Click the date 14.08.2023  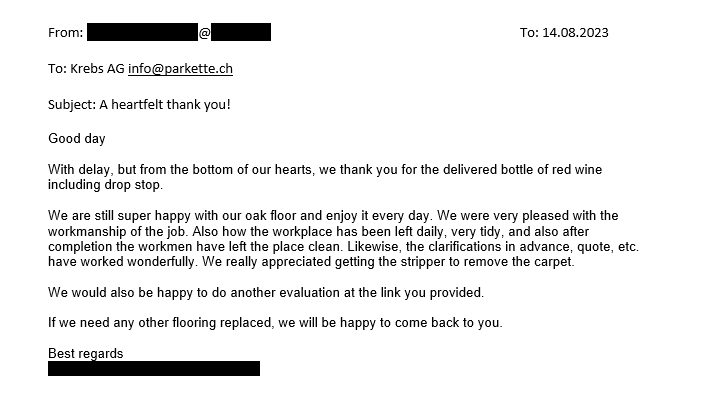pyautogui.click(x=575, y=33)
